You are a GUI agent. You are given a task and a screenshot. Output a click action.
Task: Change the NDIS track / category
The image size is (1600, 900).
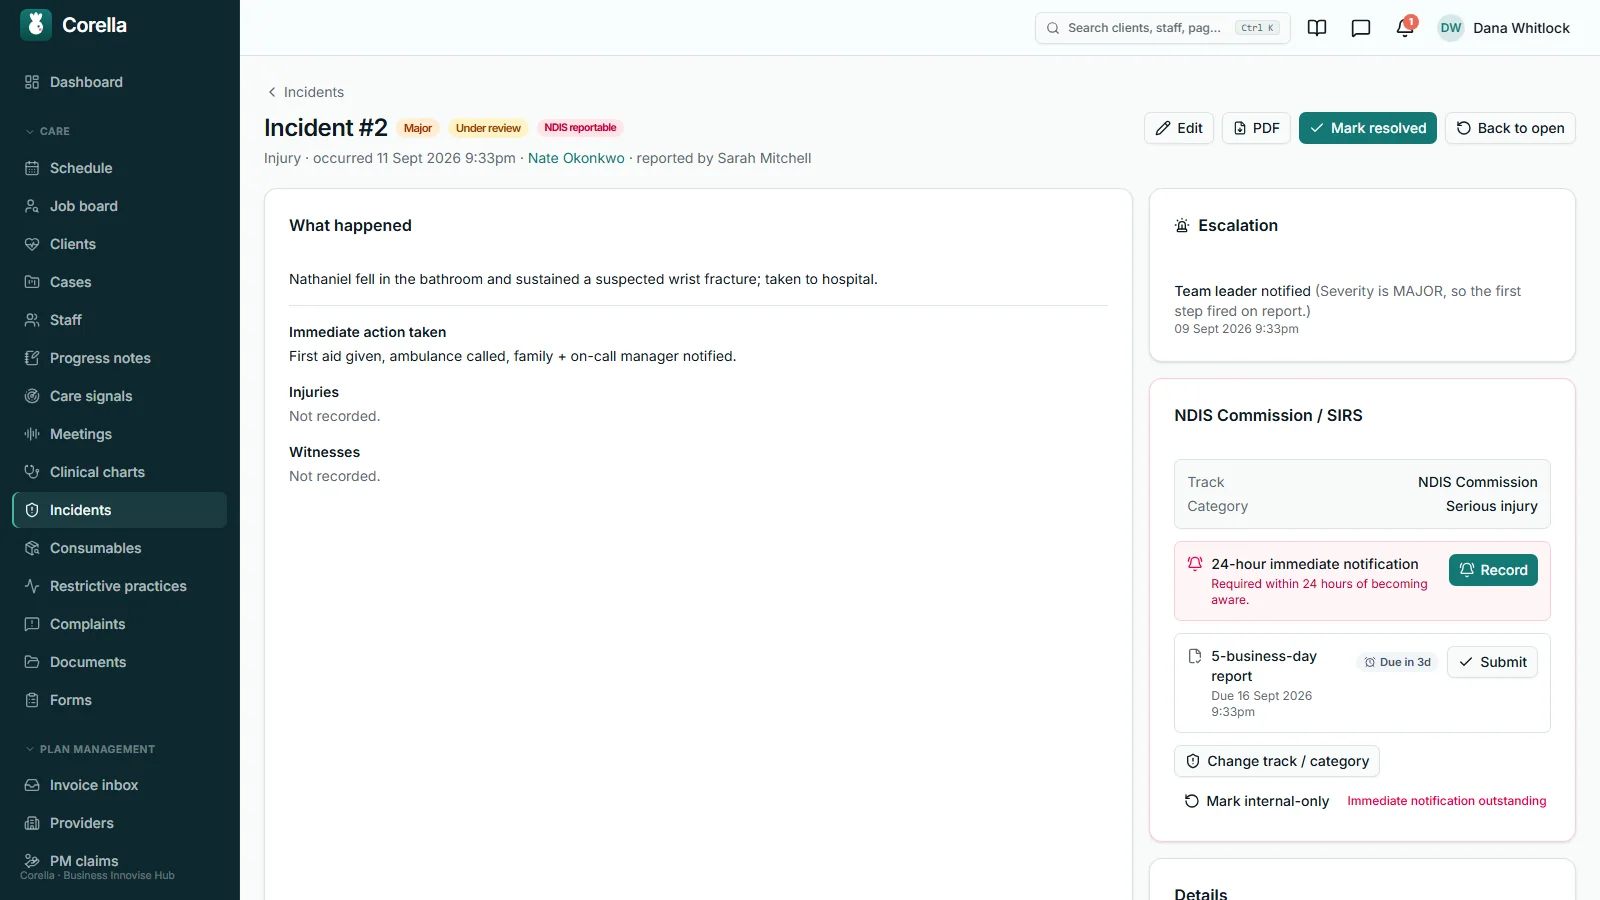point(1277,761)
